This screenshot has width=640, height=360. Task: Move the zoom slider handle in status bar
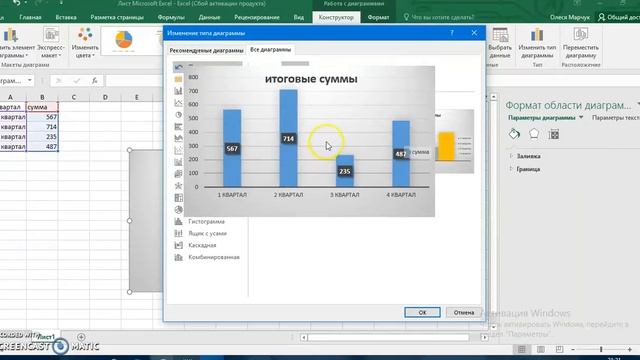[601, 349]
